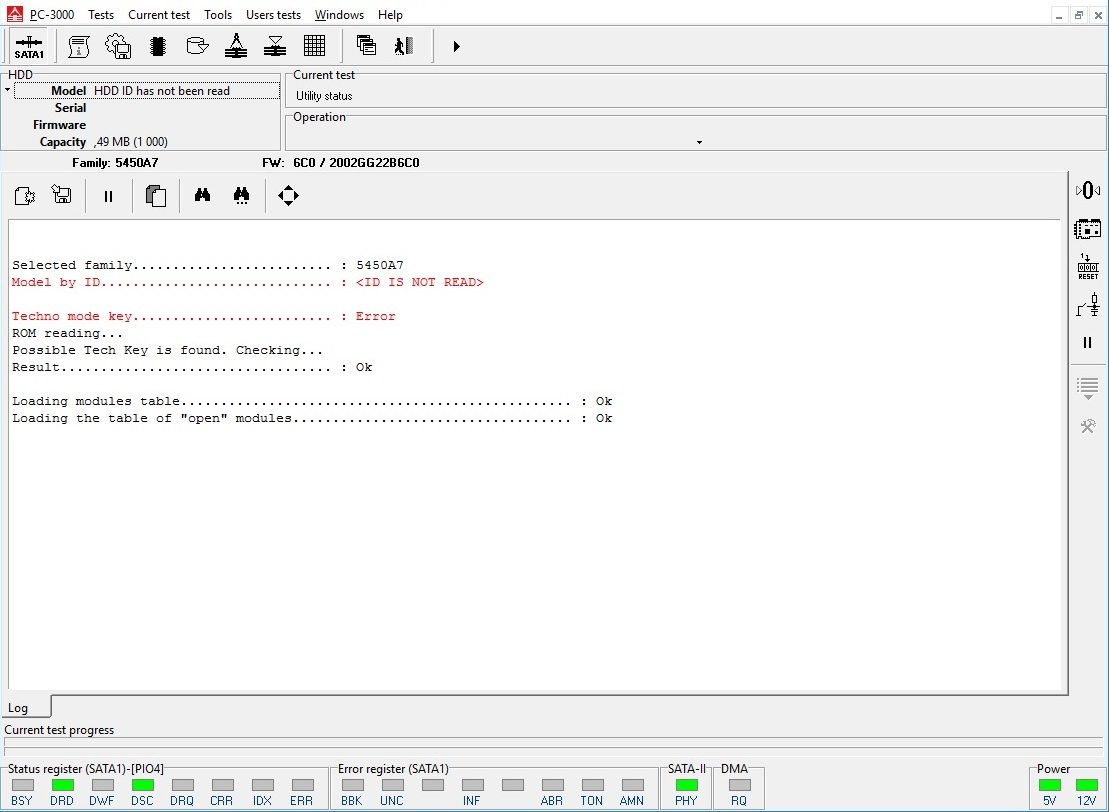Open the grid table icon
The width and height of the screenshot is (1109, 812).
pos(314,47)
